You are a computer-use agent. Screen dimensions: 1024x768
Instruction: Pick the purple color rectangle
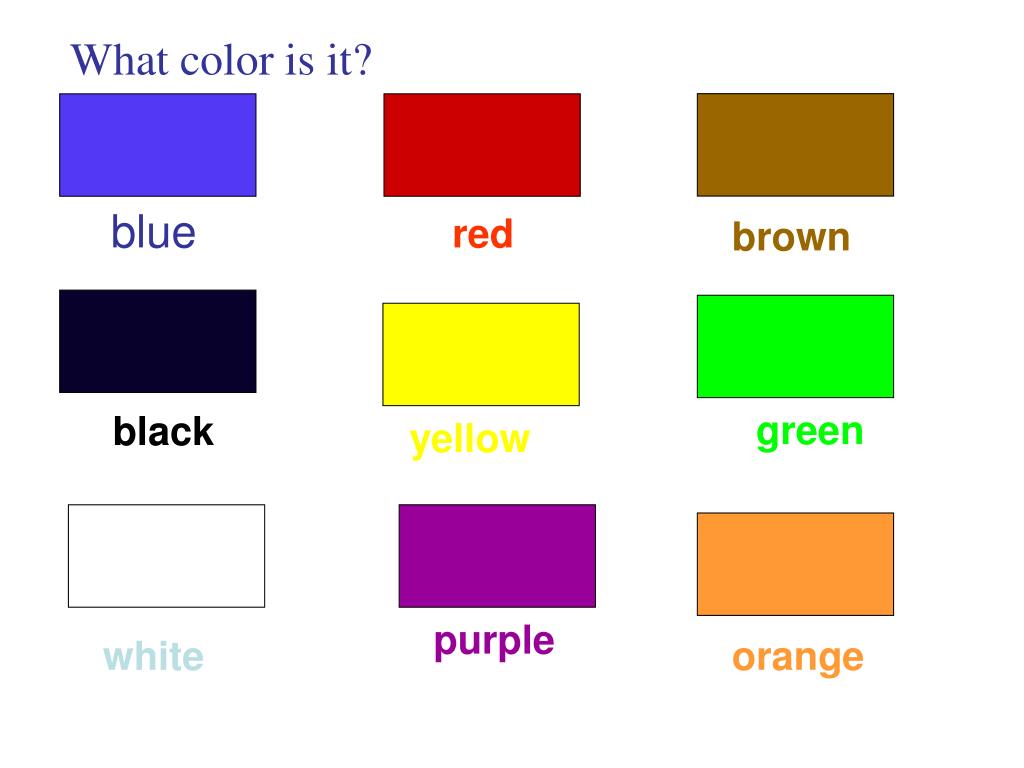(x=498, y=556)
